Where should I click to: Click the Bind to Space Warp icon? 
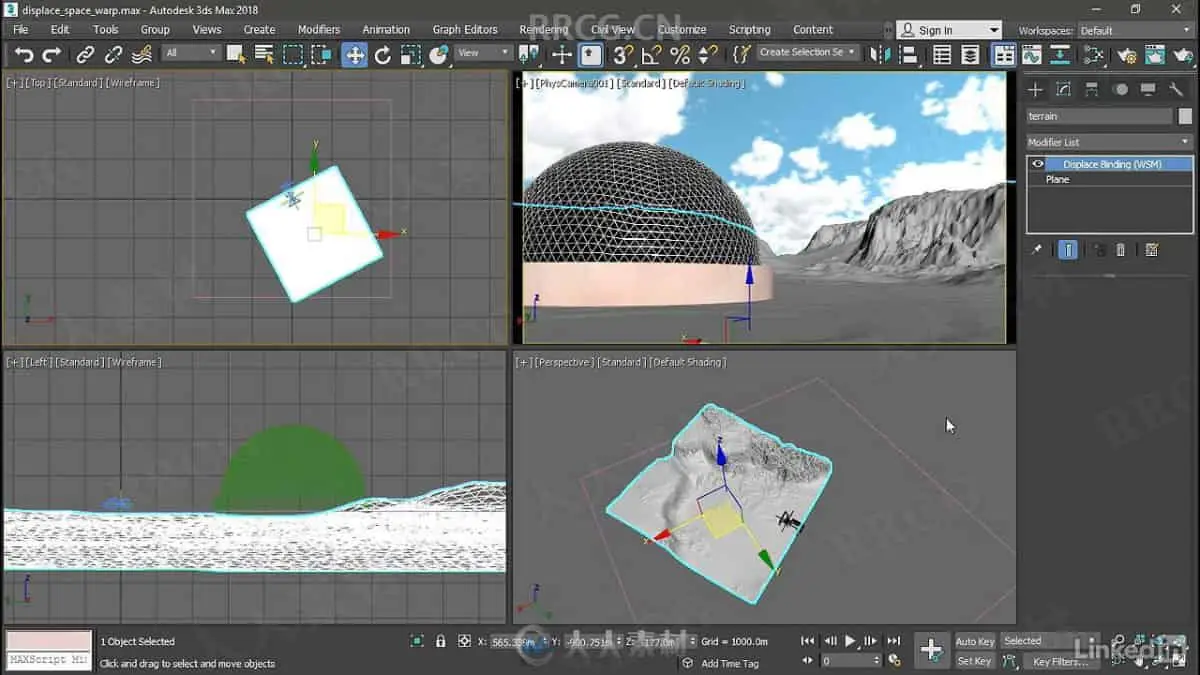coord(143,55)
